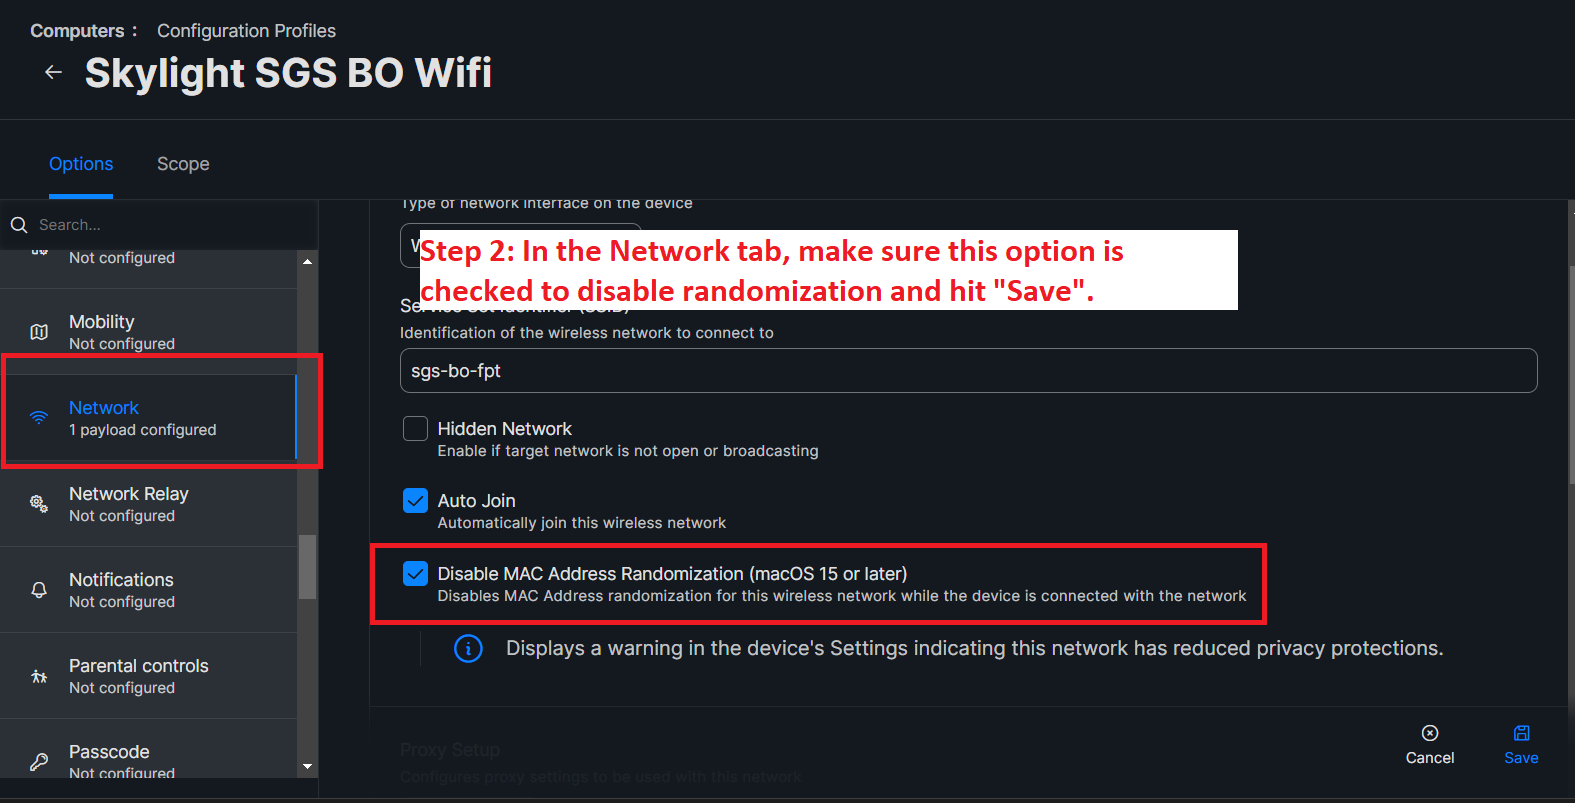
Task: Click the Notifications bell icon
Action: point(39,590)
